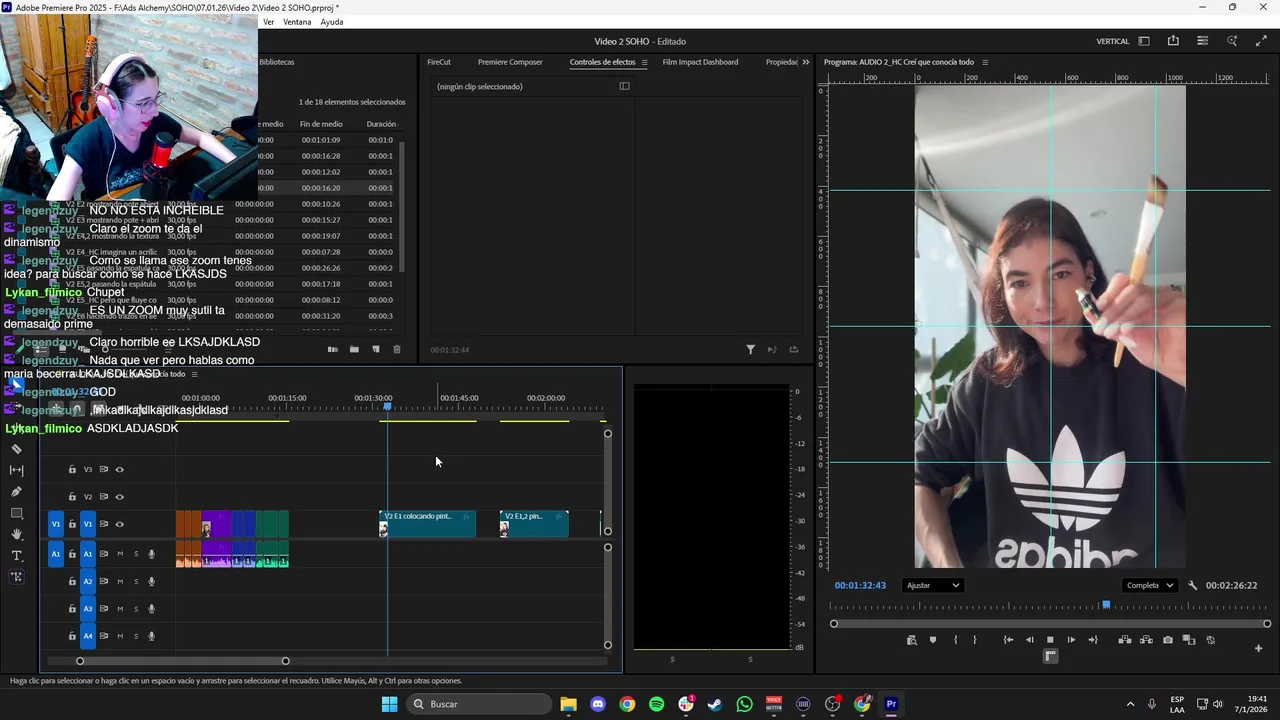Stop playback in the Program monitor
This screenshot has height=720, width=1280.
1050,640
